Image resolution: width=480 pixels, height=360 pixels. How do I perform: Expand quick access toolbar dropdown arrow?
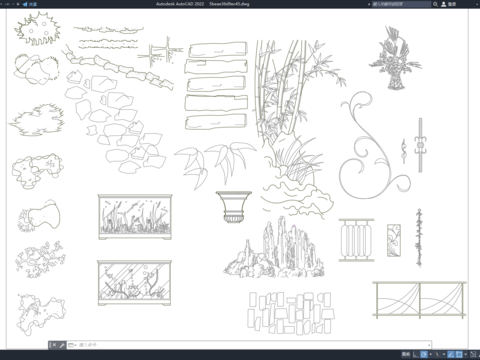point(18,4)
